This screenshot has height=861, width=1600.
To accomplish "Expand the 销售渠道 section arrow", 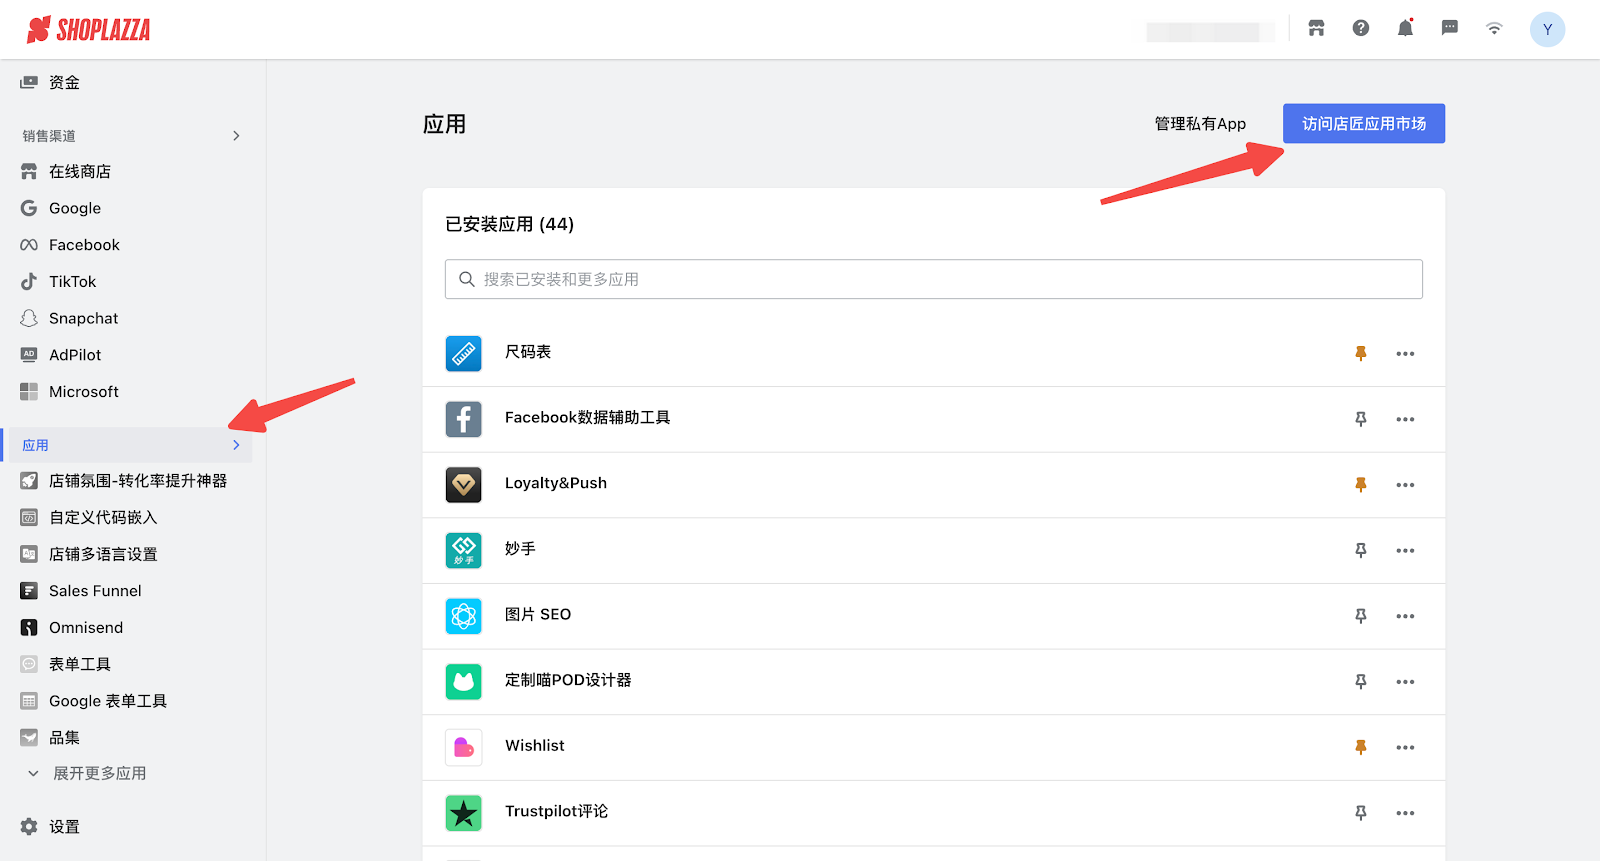I will click(236, 136).
